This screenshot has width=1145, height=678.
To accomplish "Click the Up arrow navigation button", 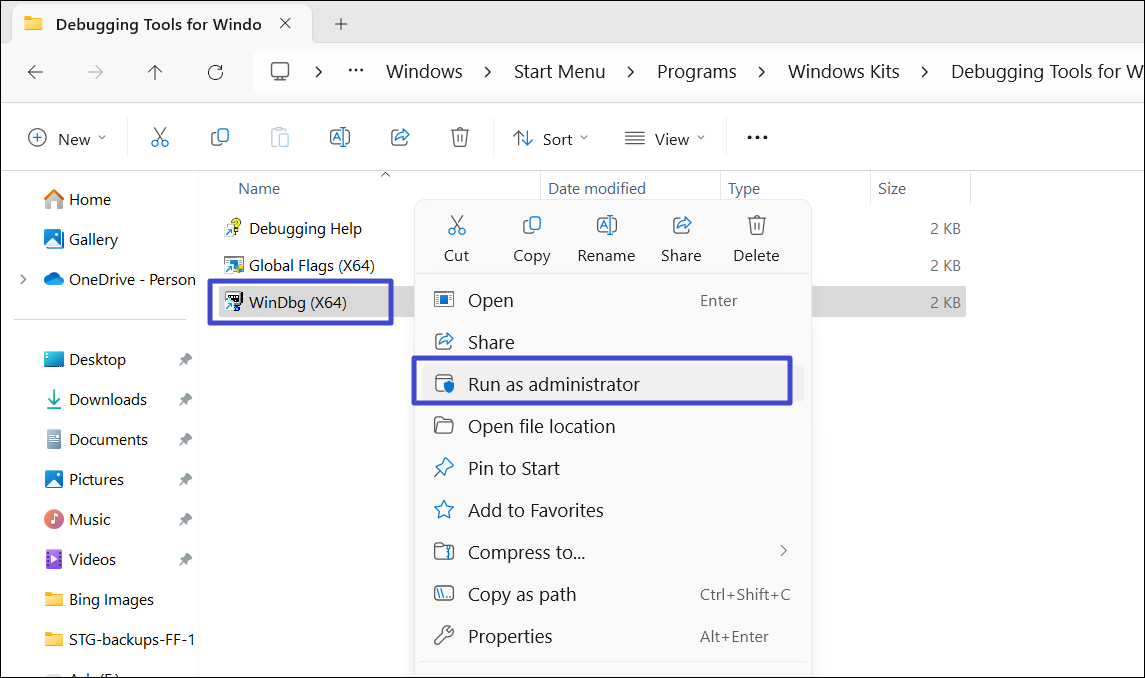I will [x=155, y=72].
